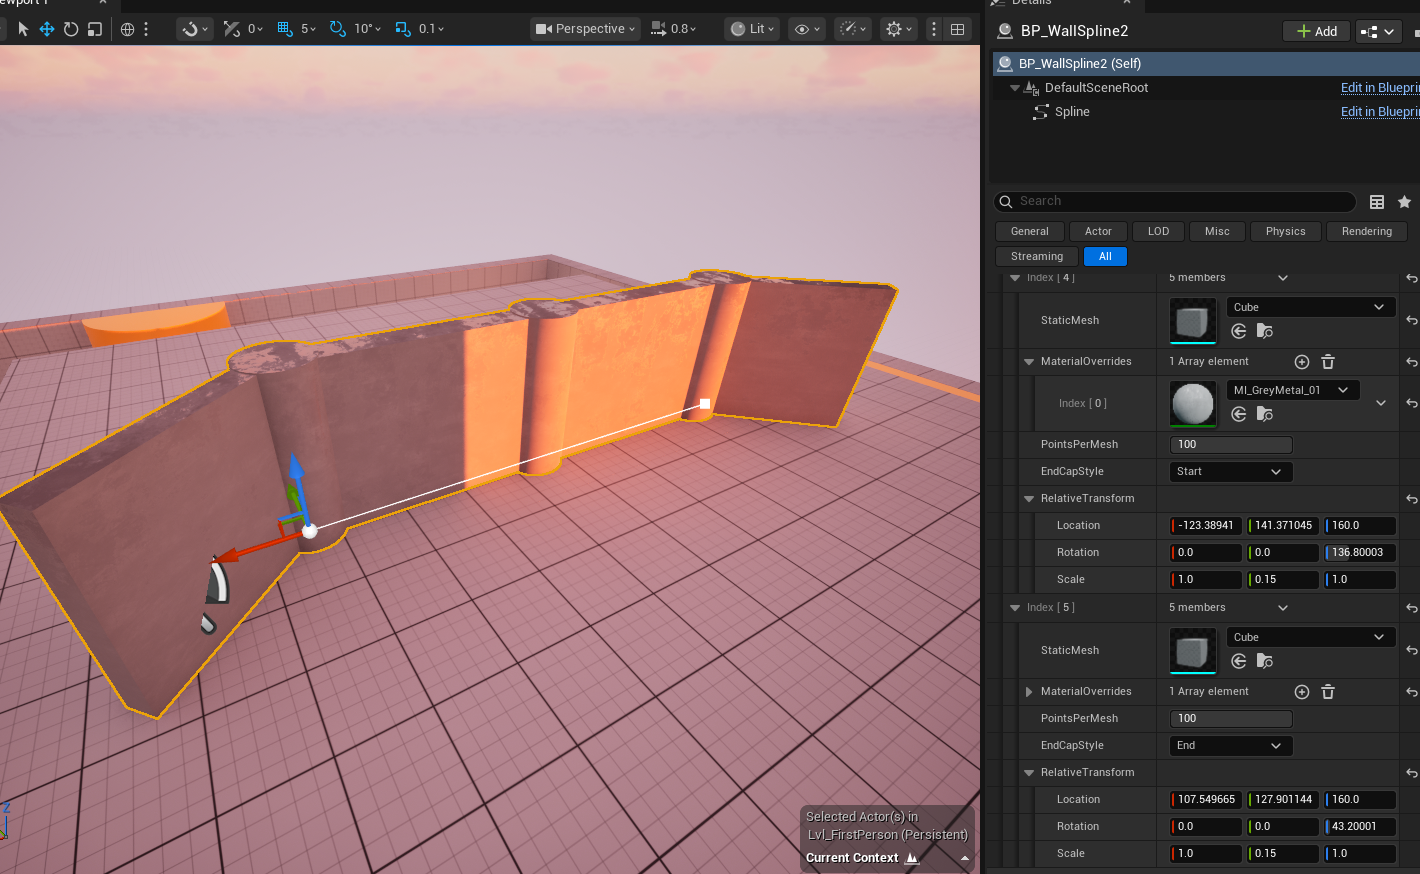Delete all Index [5] MaterialOverrides elements
Image resolution: width=1420 pixels, height=874 pixels.
click(1328, 692)
